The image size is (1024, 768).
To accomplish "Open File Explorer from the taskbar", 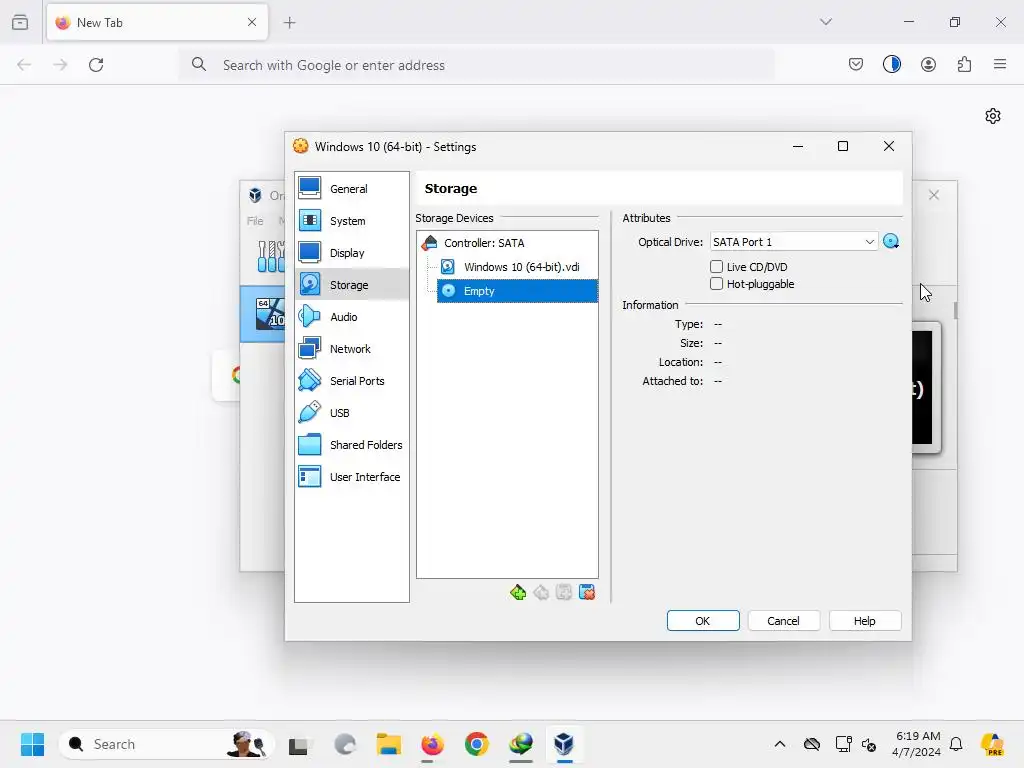I will 389,744.
